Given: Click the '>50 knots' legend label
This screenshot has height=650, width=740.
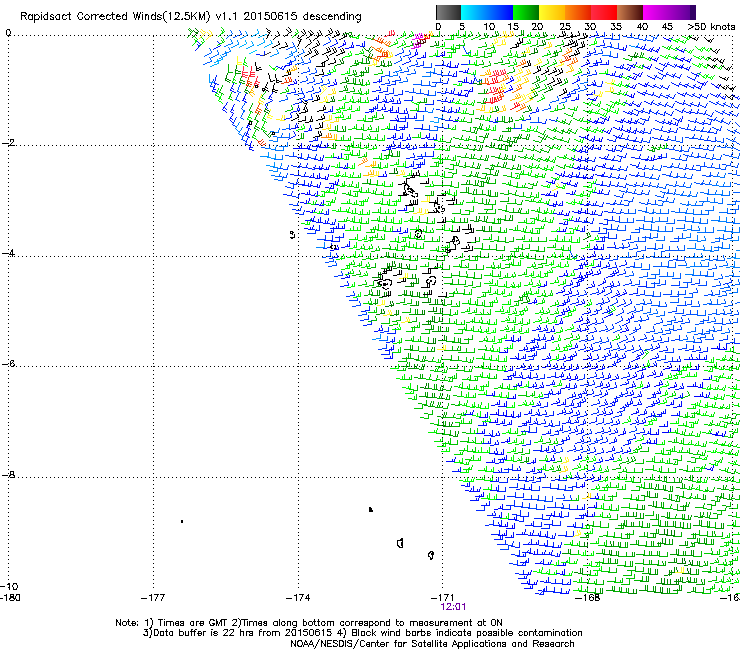Looking at the screenshot, I should pos(711,27).
